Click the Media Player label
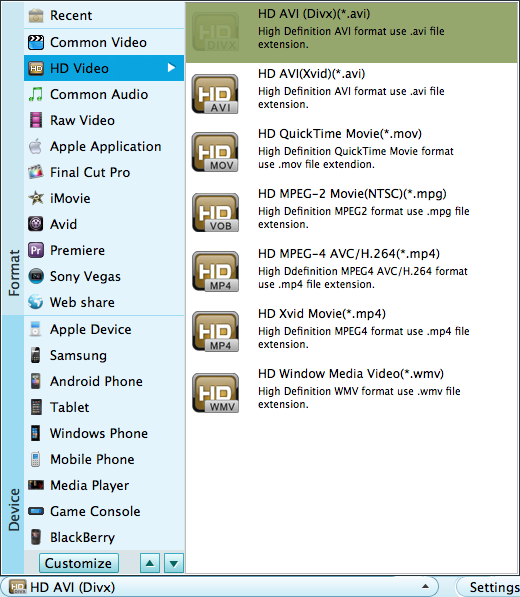Screen dimensions: 520x597 (89, 485)
